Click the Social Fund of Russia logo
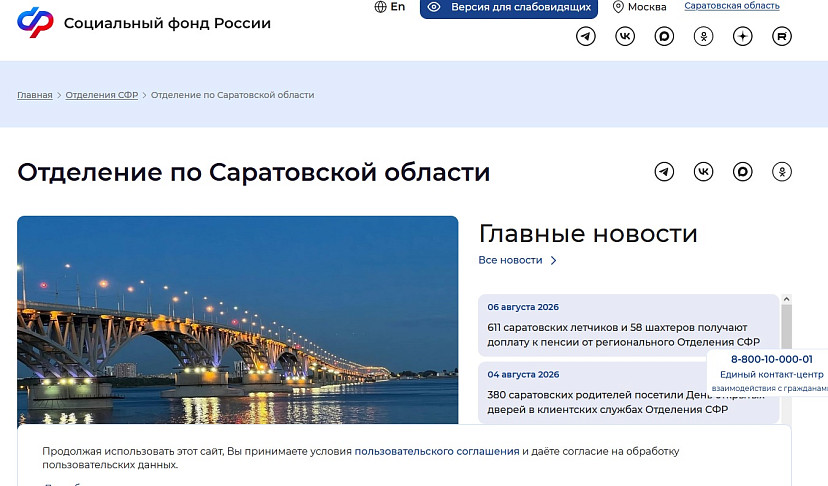Viewport: 828px width, 486px height. click(35, 22)
